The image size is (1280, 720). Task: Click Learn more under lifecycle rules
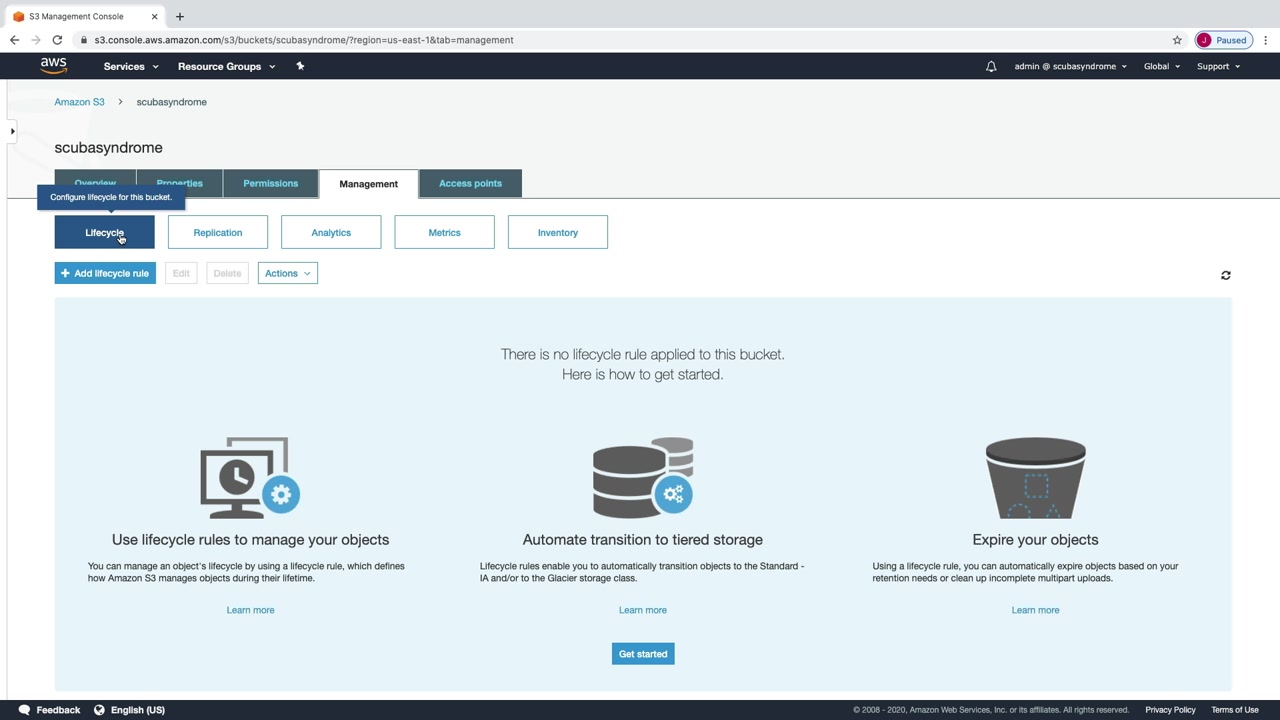250,610
